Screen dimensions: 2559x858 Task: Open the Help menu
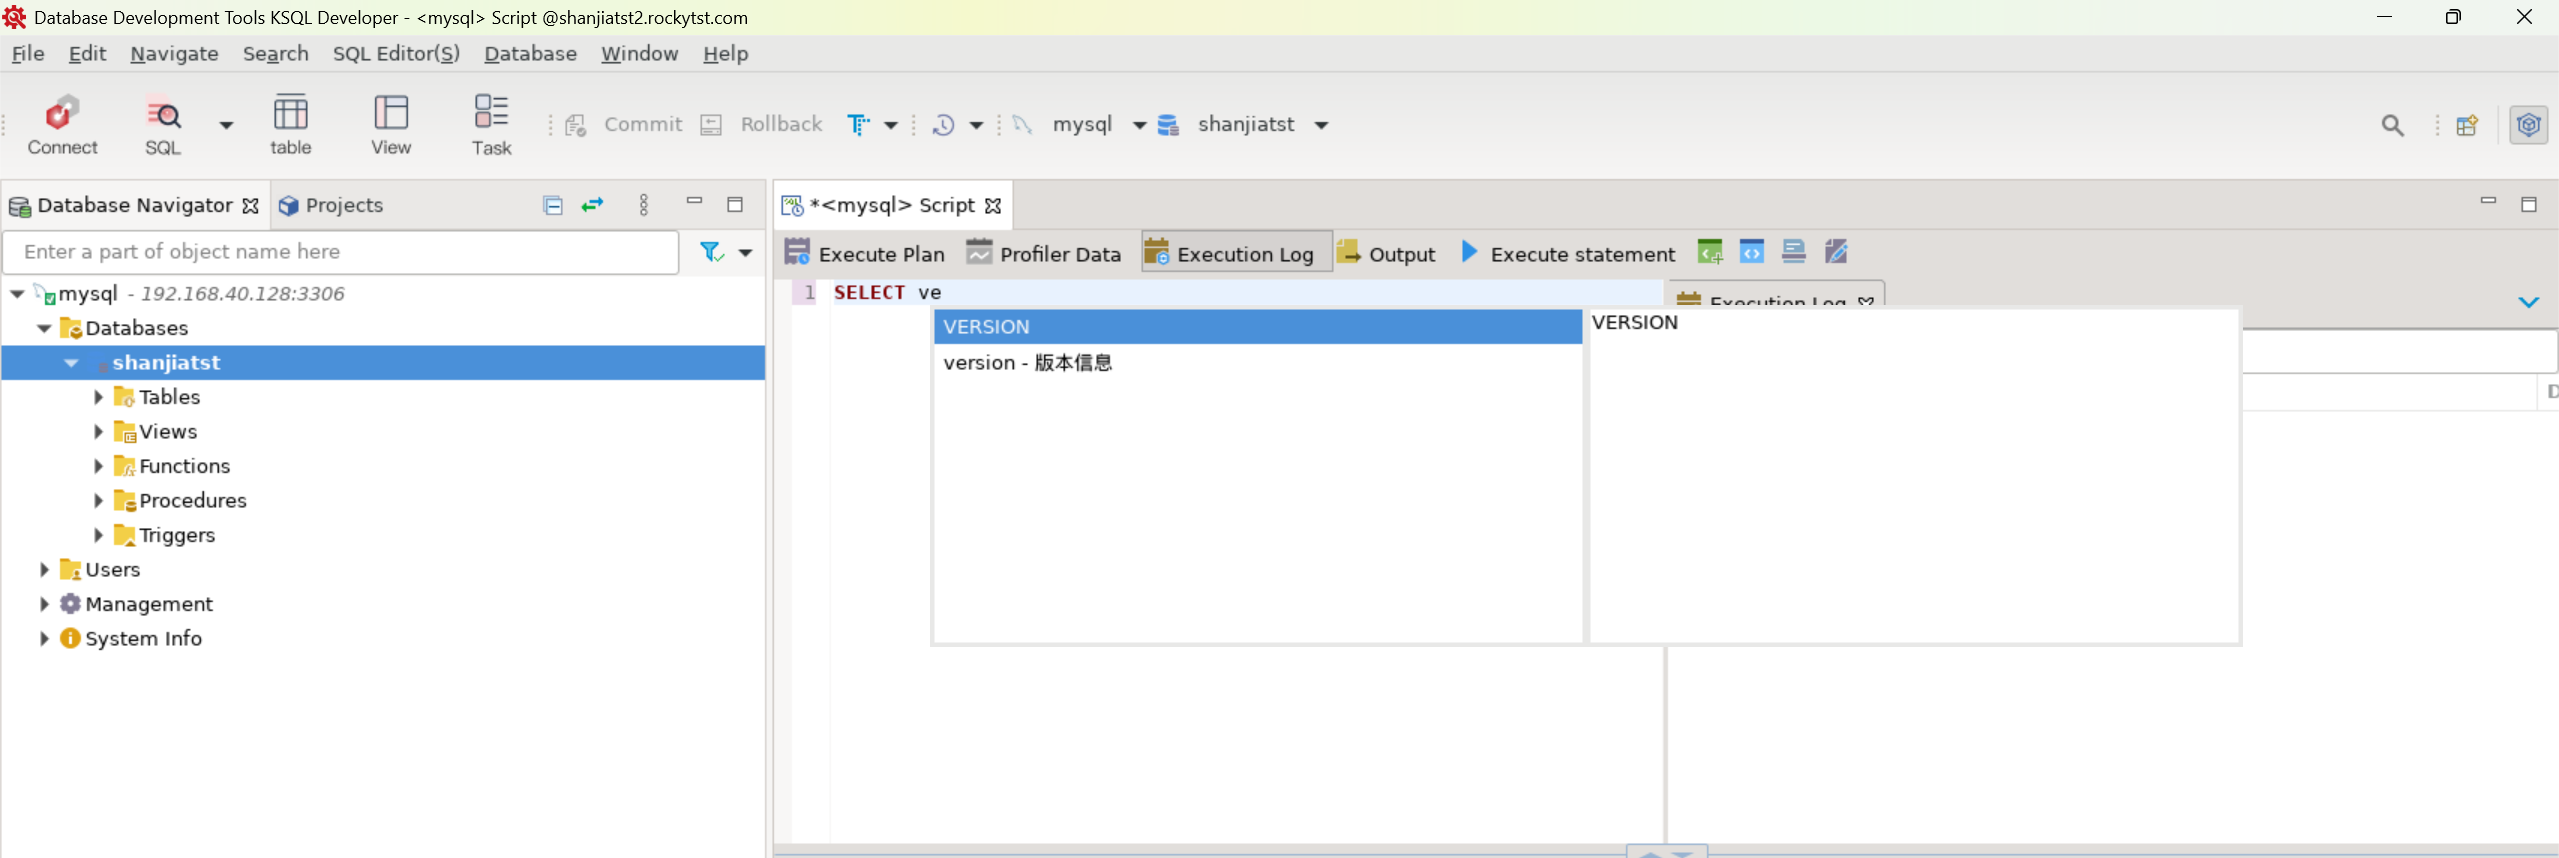pos(725,54)
